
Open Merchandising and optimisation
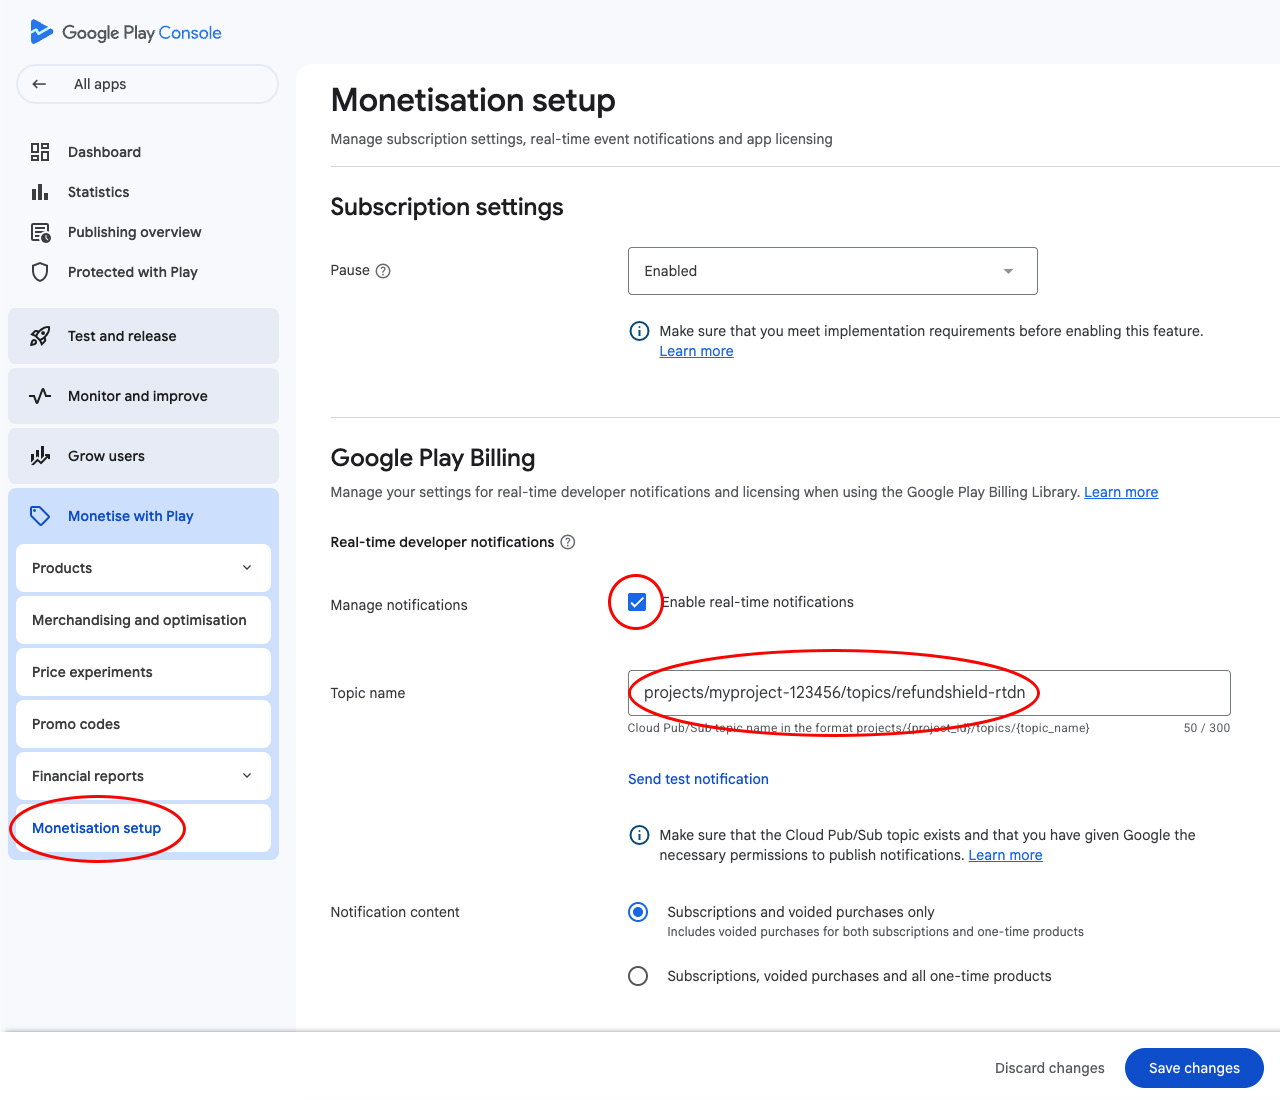143,620
